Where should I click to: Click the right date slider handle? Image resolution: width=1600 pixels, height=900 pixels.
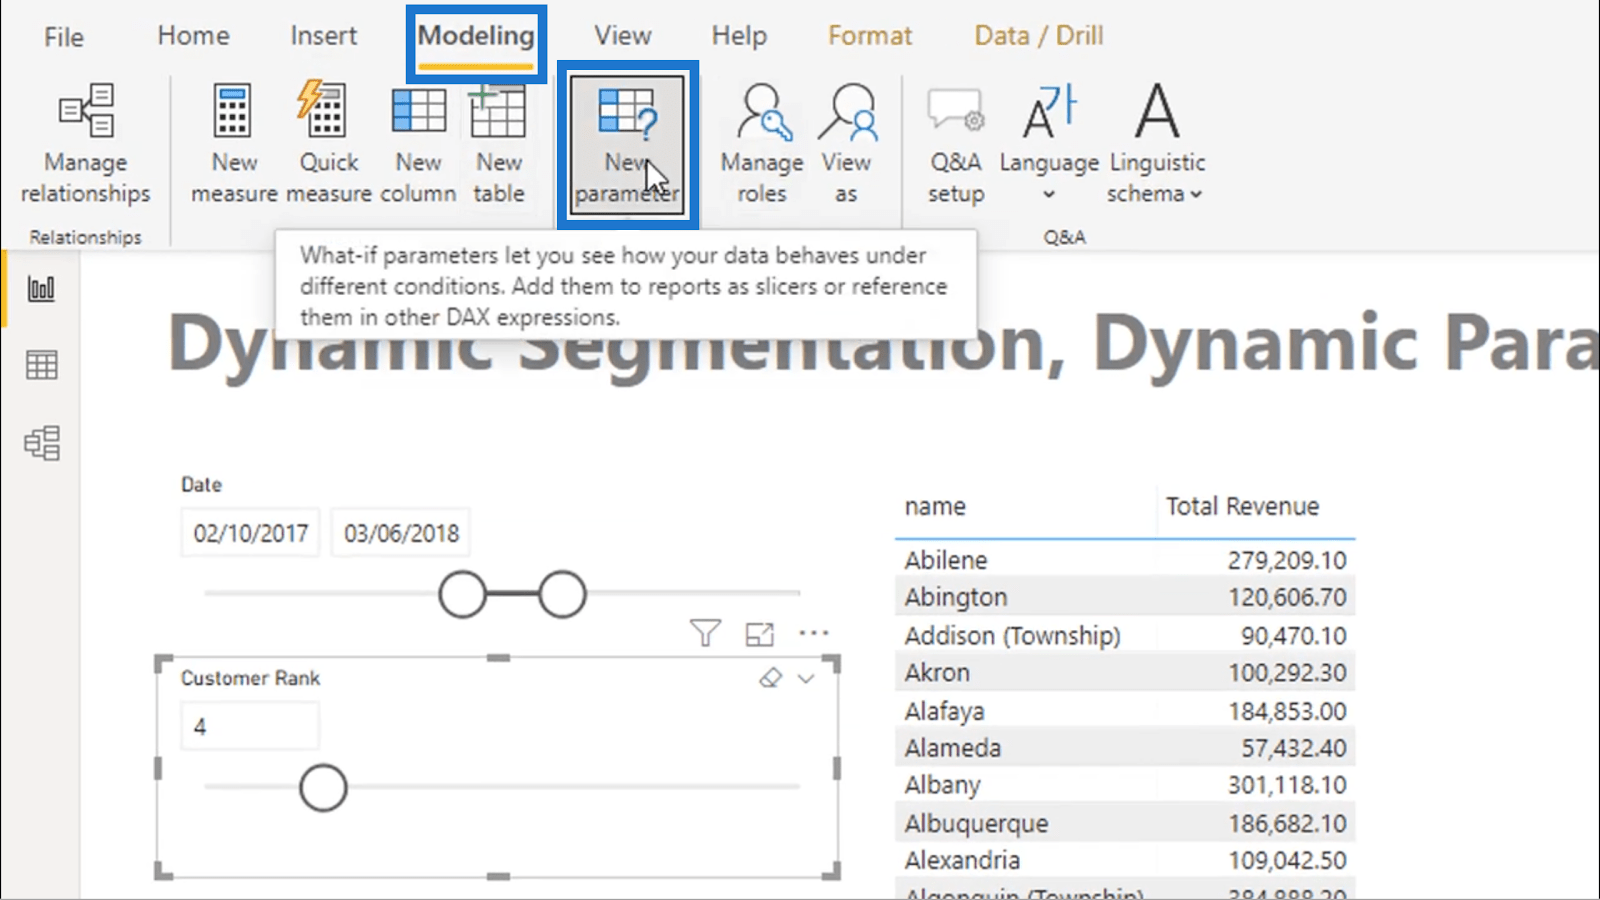[562, 594]
